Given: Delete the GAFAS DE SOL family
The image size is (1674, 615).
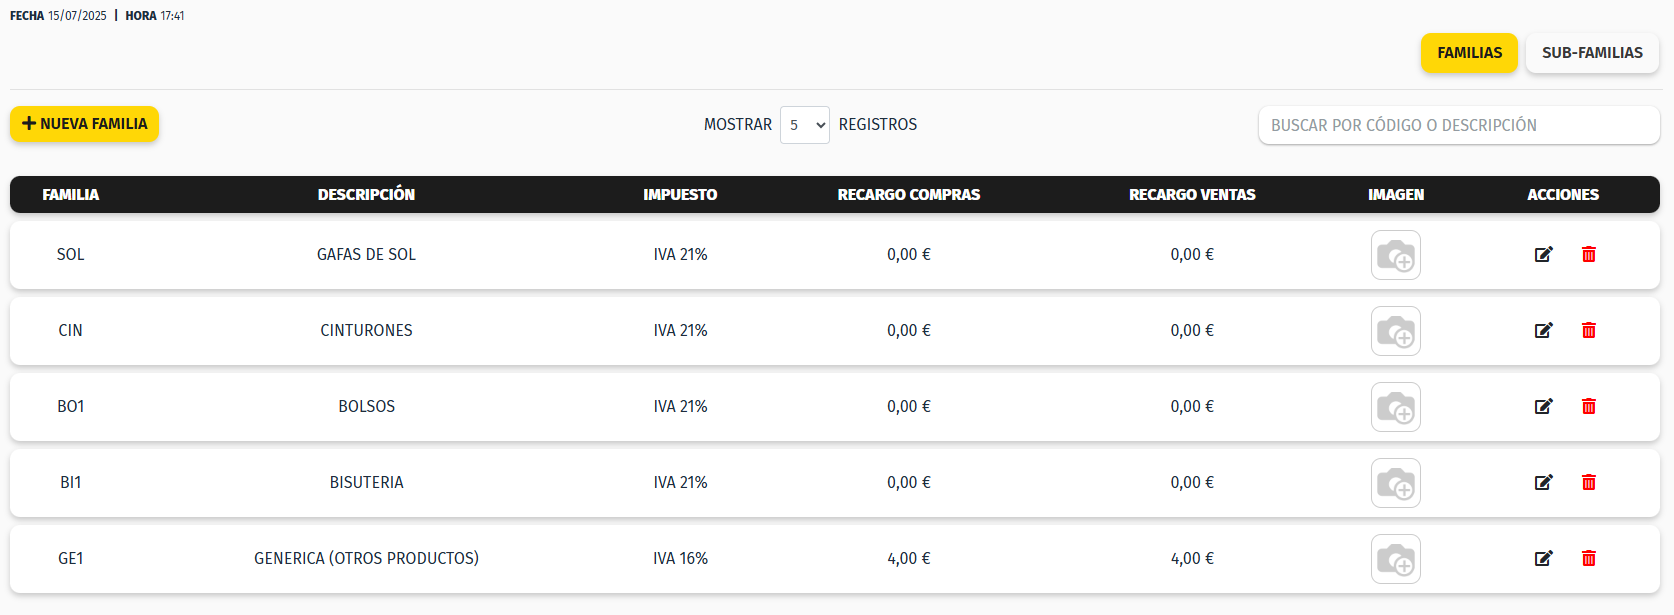Looking at the screenshot, I should click(x=1588, y=254).
